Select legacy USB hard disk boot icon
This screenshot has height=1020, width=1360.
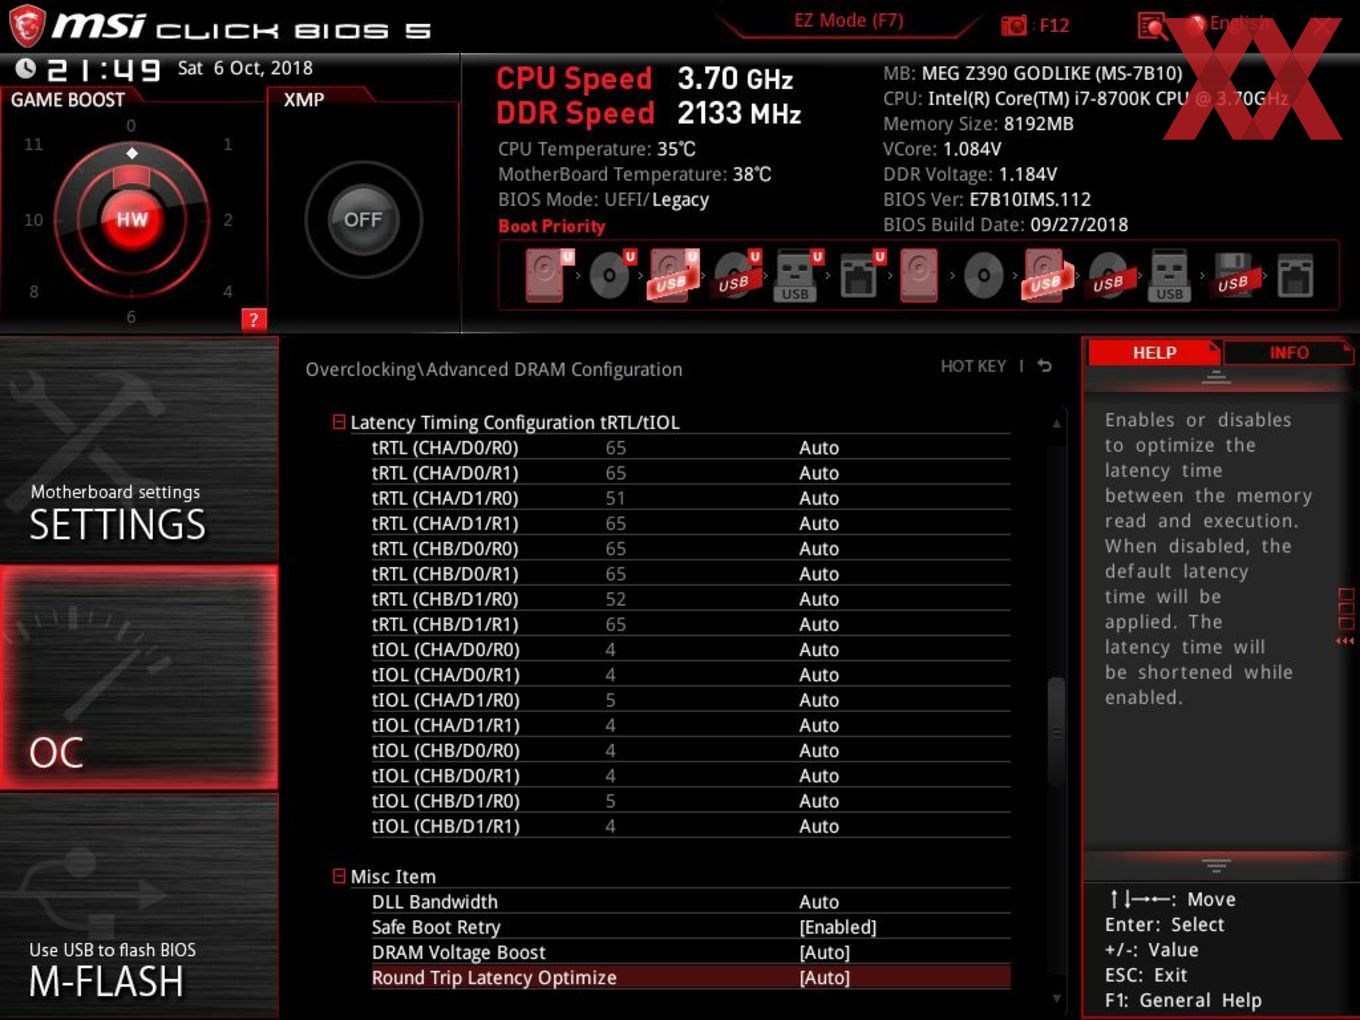[1046, 275]
